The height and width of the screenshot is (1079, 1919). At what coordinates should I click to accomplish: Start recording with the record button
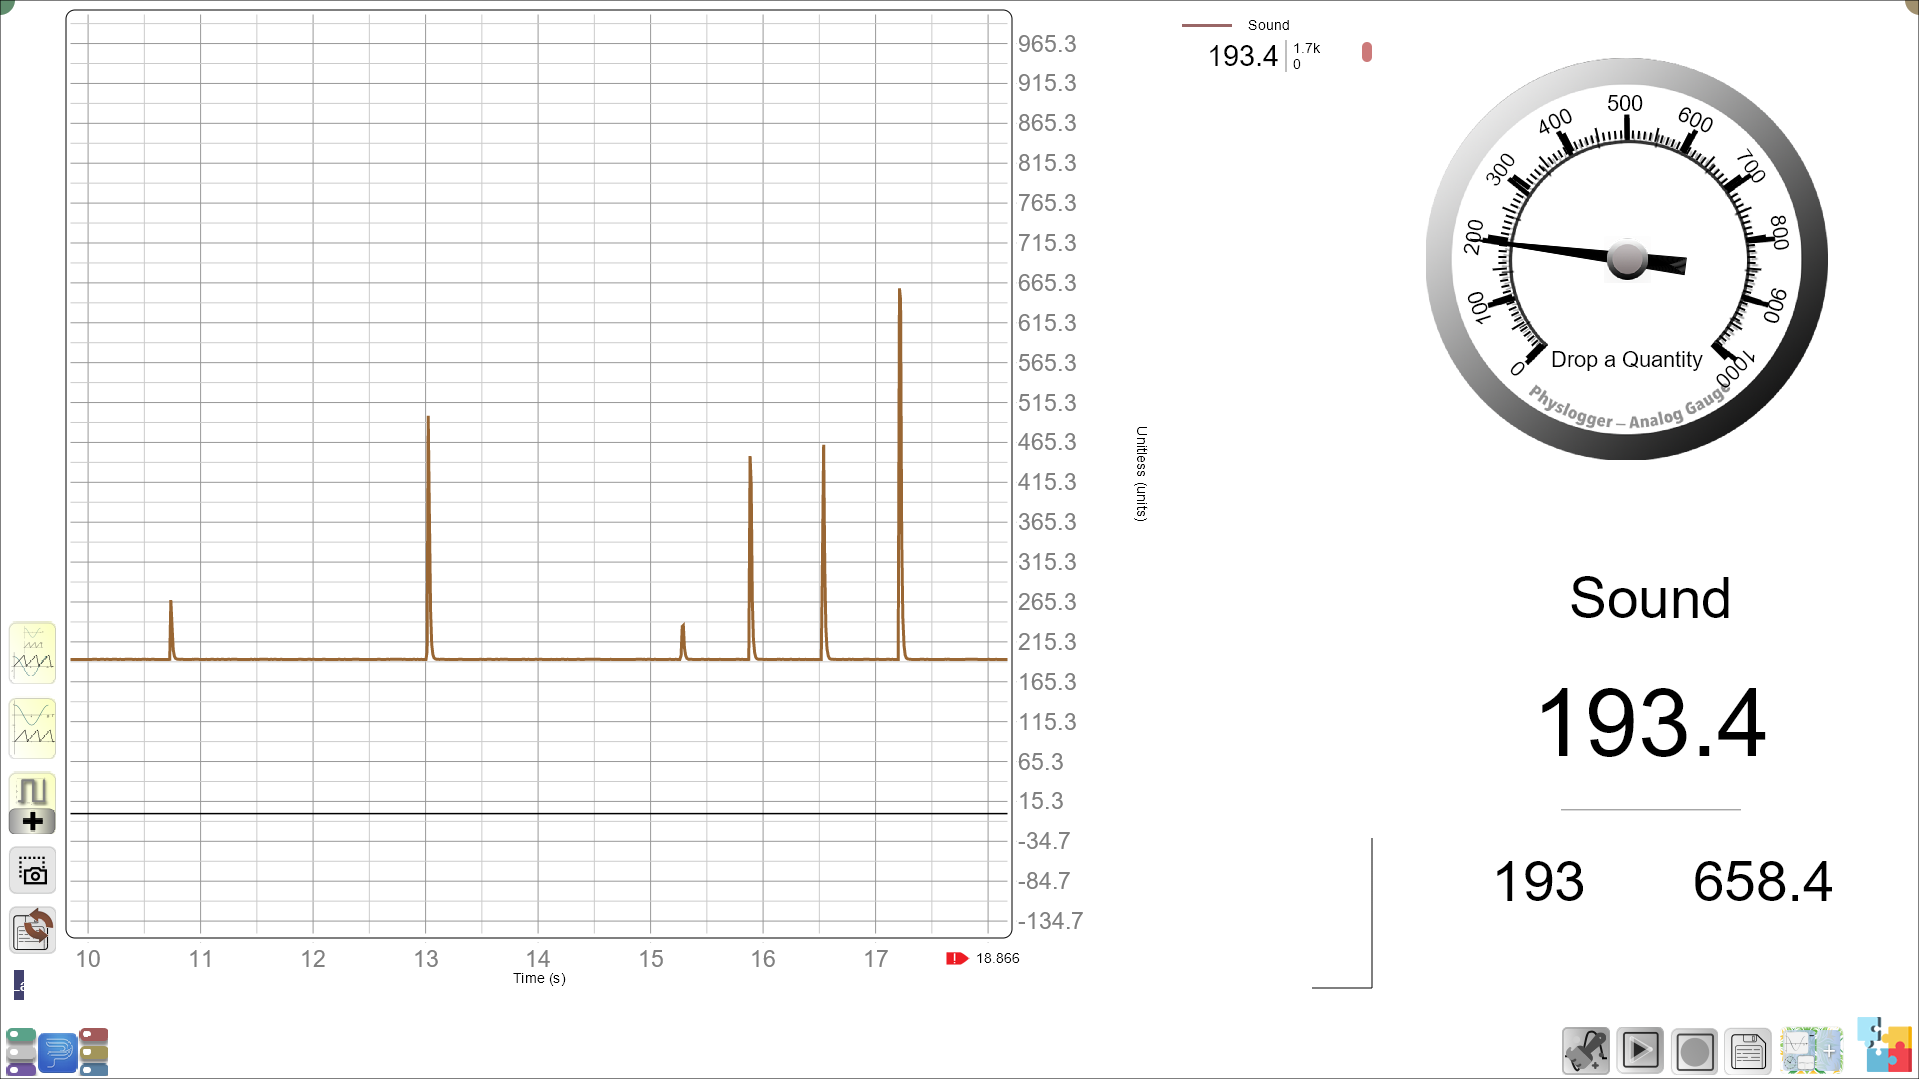(x=1694, y=1051)
